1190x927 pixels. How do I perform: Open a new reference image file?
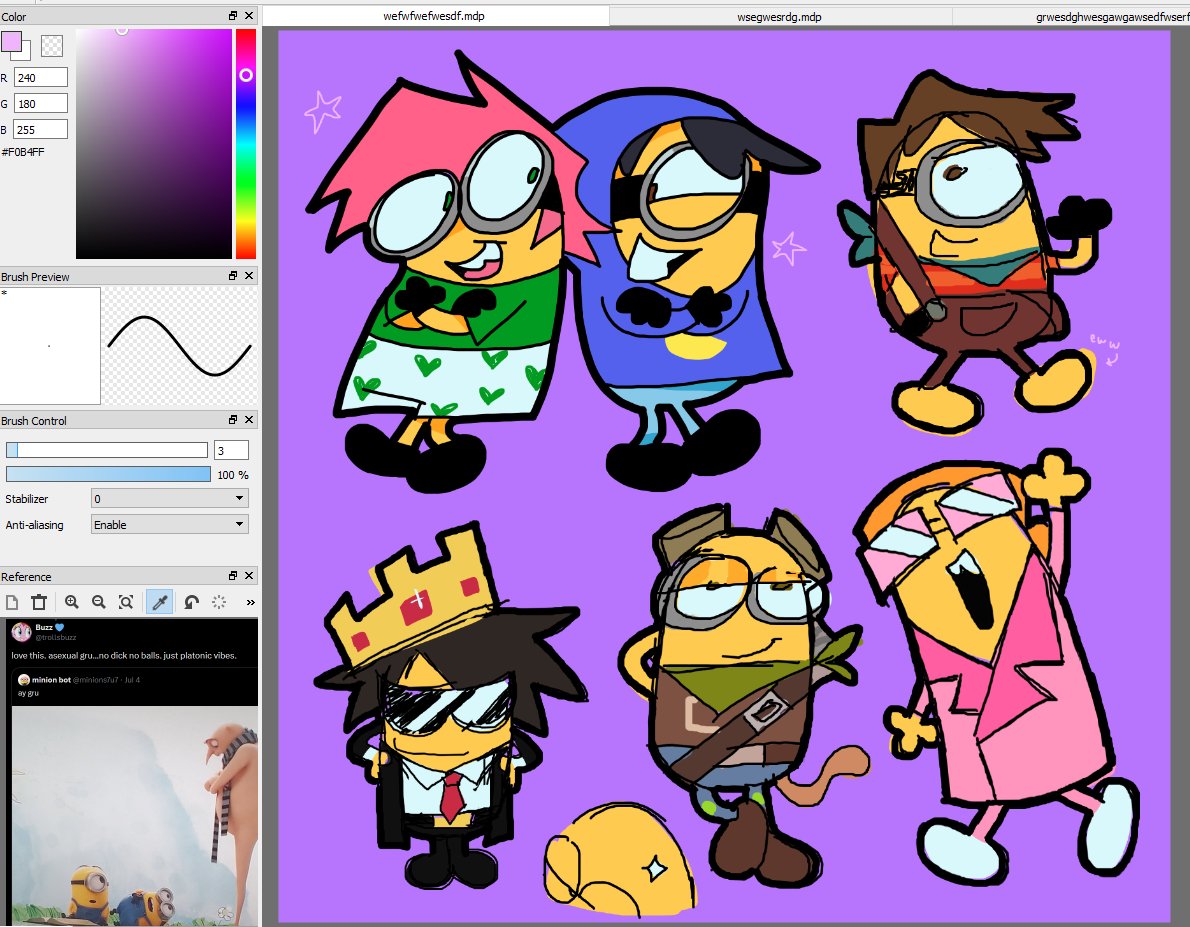(12, 602)
